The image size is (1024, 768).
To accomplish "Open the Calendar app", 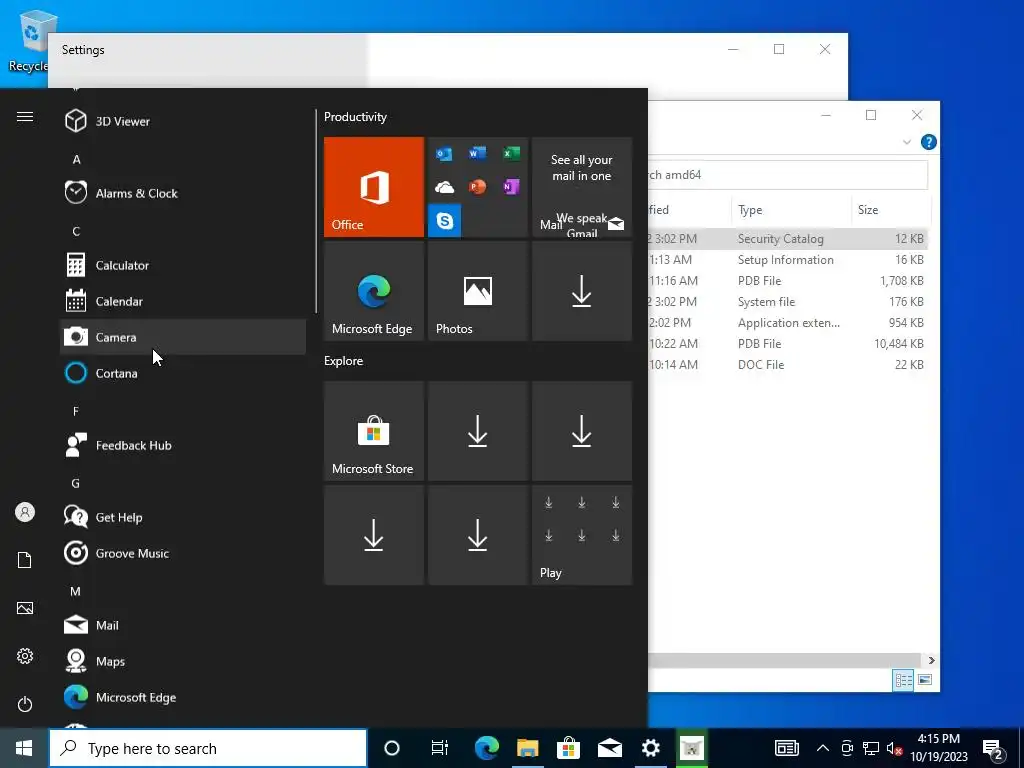I will point(183,301).
